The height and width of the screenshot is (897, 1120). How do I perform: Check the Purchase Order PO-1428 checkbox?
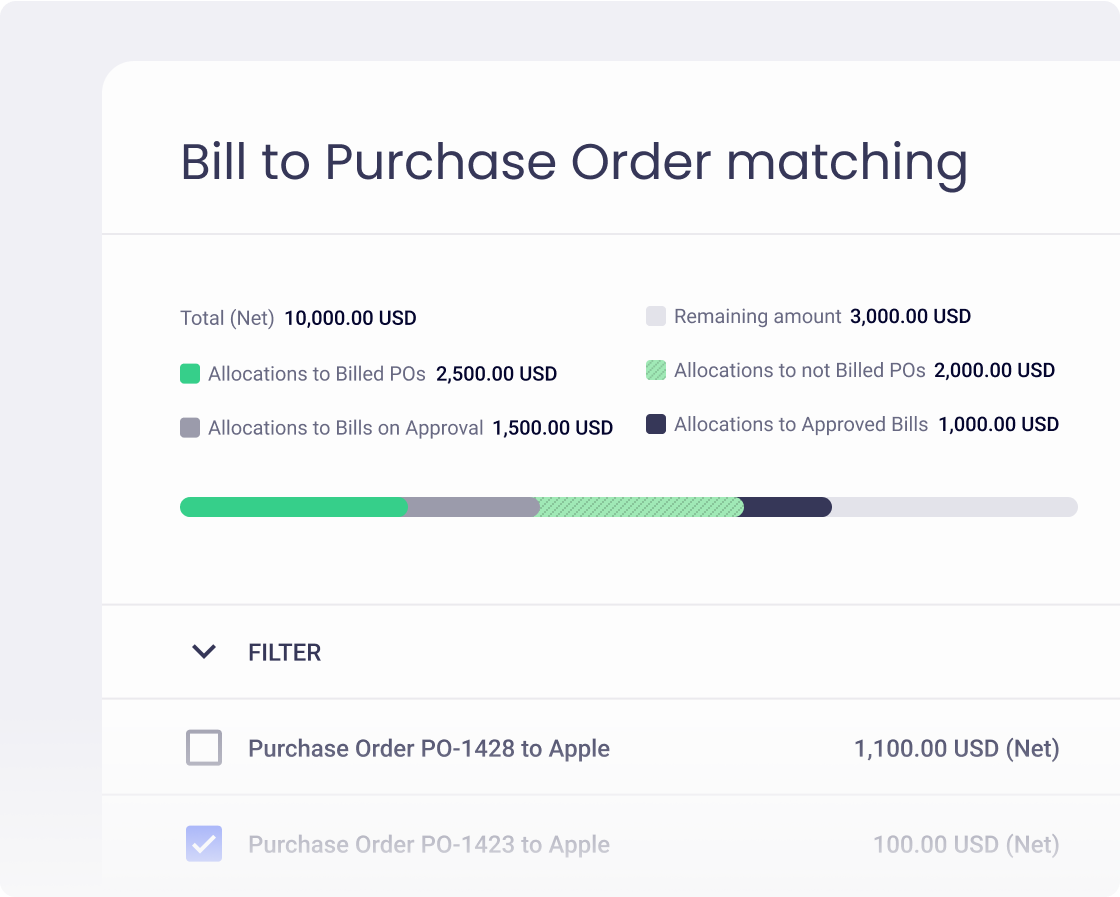[204, 747]
